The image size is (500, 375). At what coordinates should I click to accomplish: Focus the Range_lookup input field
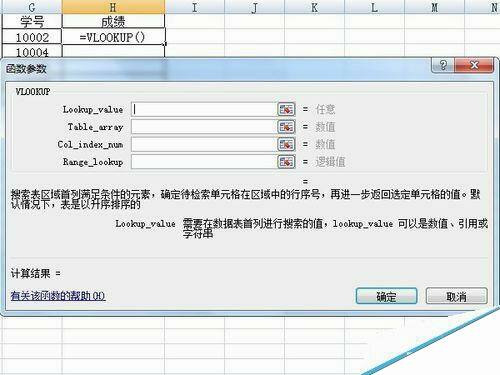[x=203, y=162]
